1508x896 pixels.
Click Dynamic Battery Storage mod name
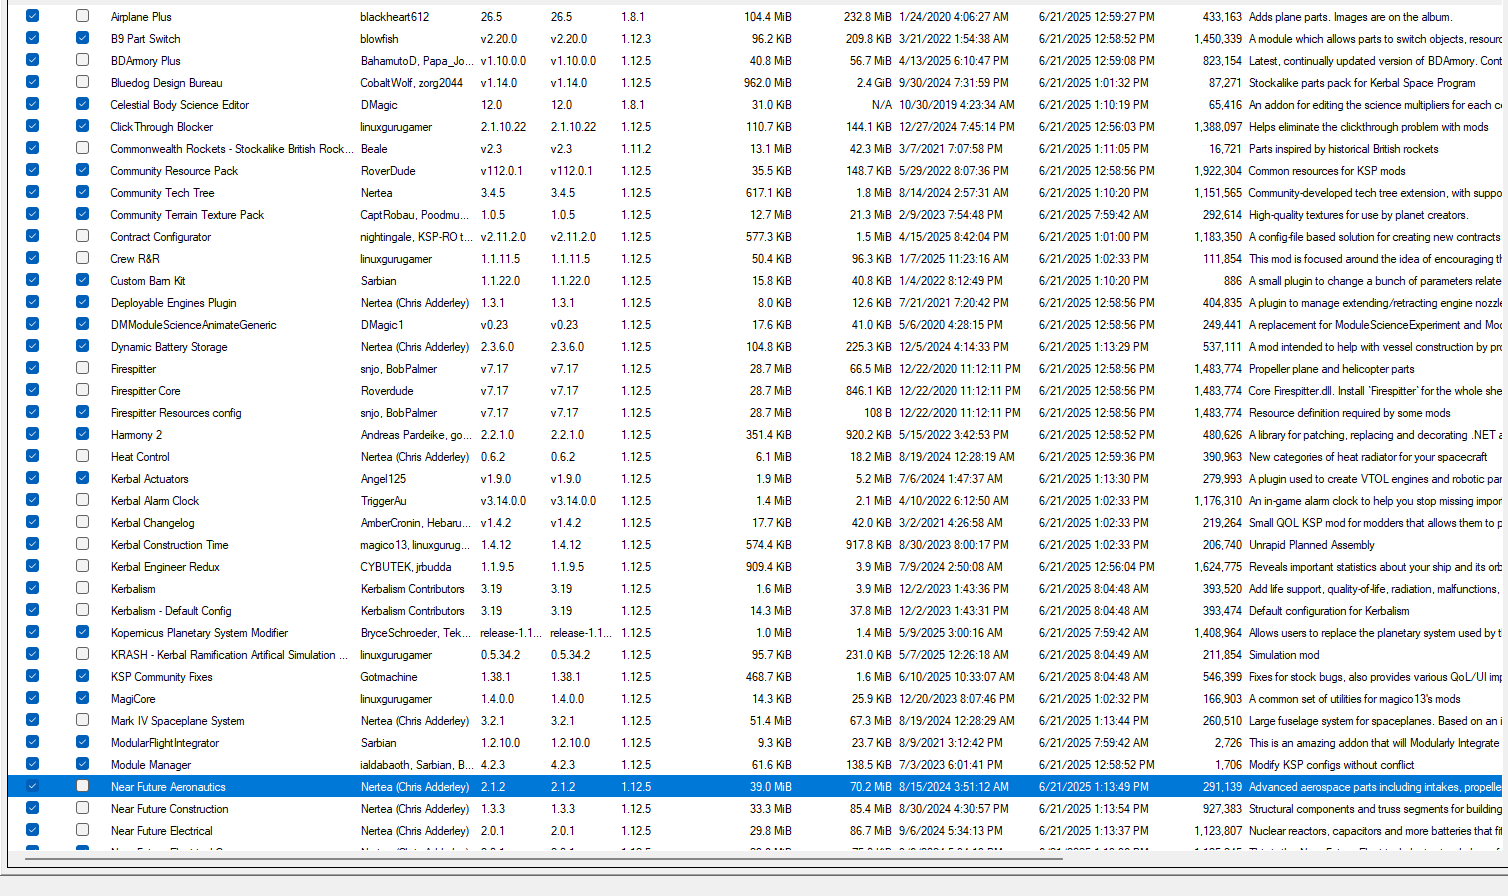pyautogui.click(x=169, y=347)
